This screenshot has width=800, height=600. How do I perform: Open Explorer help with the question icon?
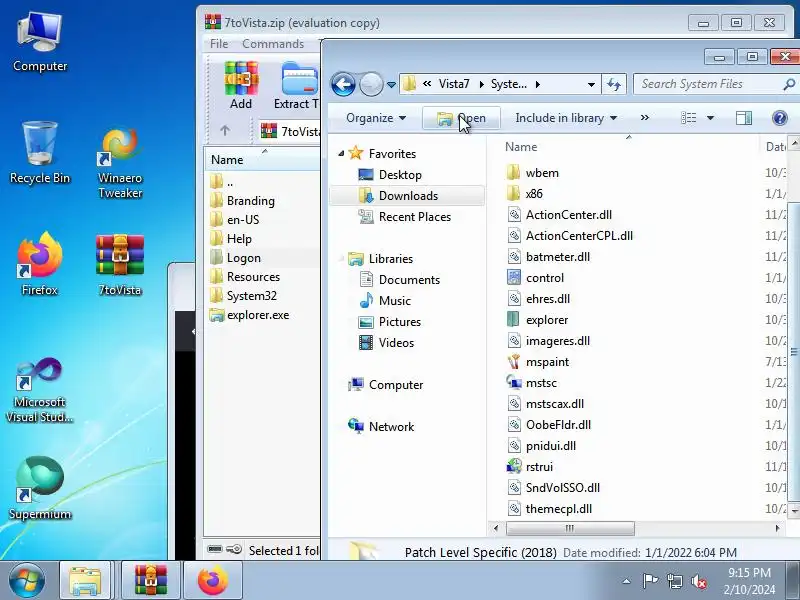coord(779,118)
